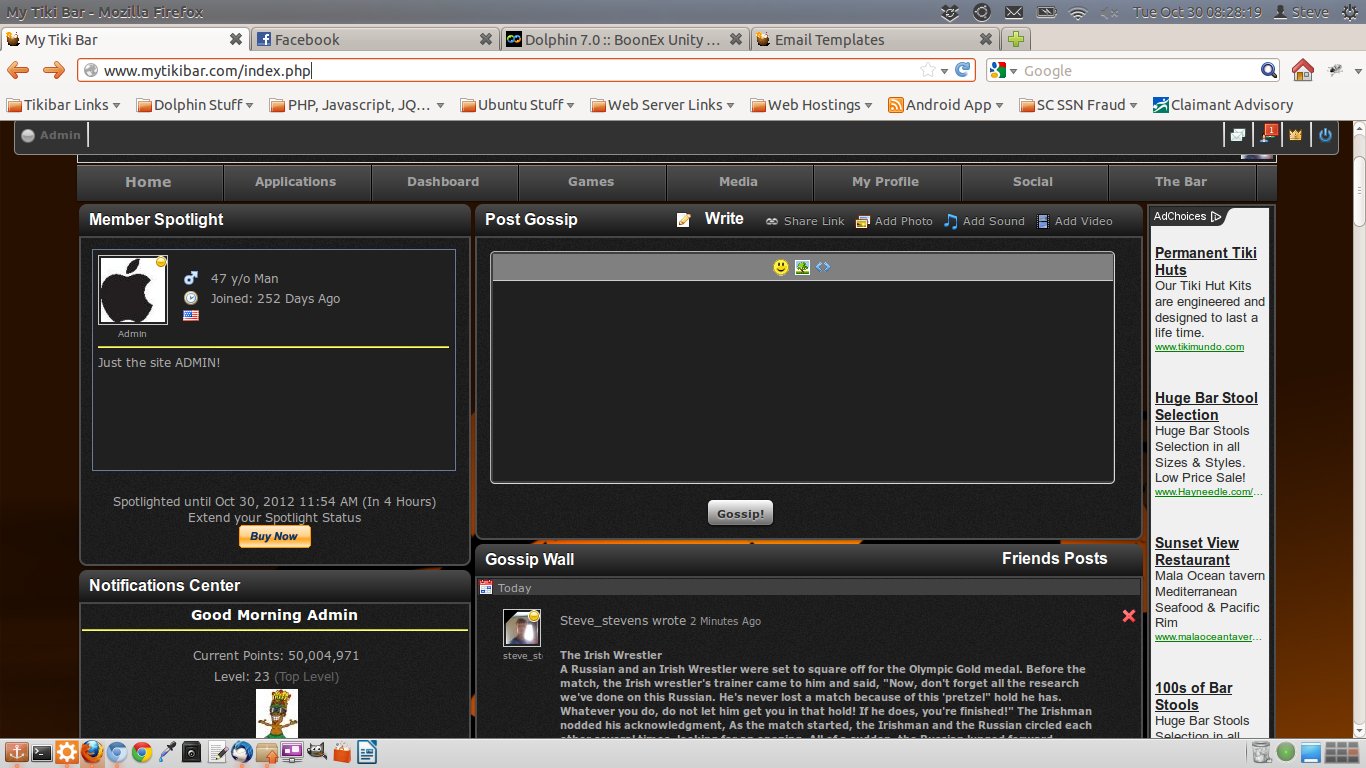This screenshot has width=1366, height=768.
Task: Switch to the Facebook tab
Action: tap(372, 40)
